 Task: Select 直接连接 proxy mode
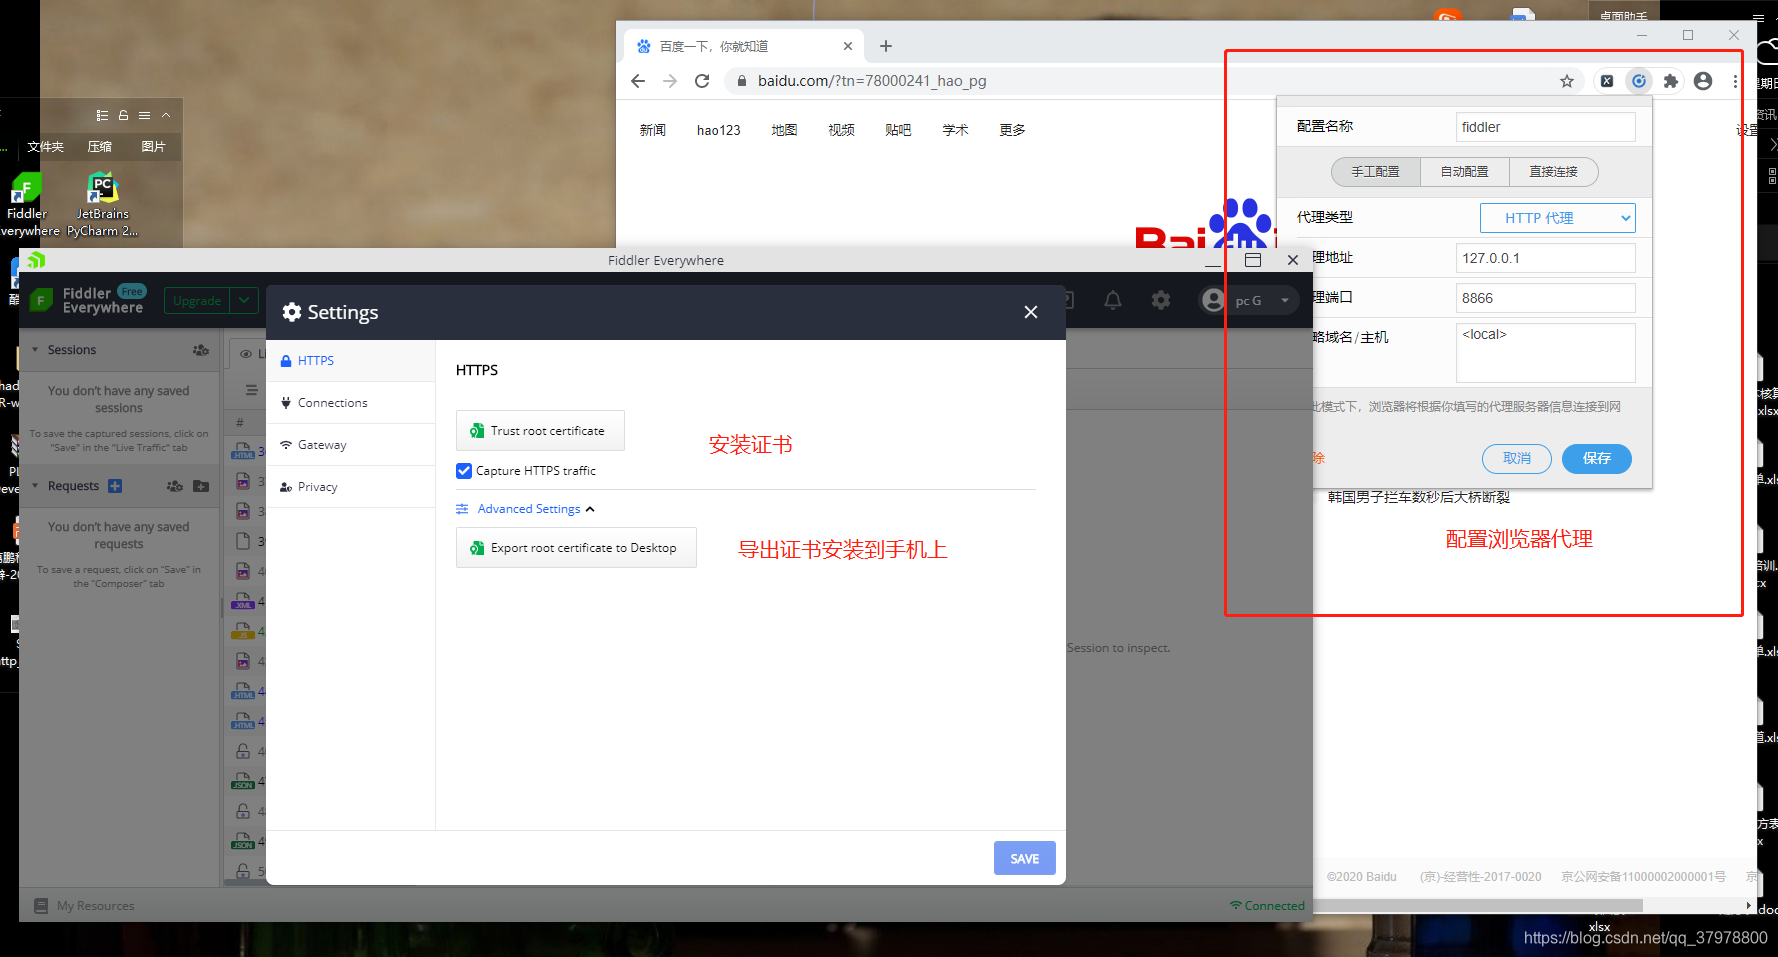point(1553,172)
